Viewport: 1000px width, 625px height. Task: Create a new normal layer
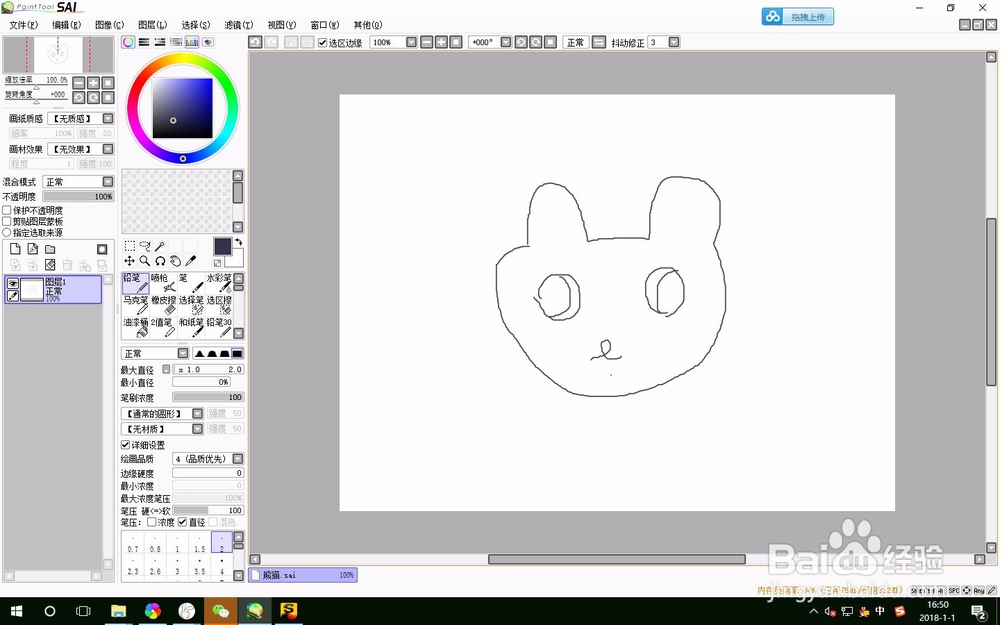point(15,249)
